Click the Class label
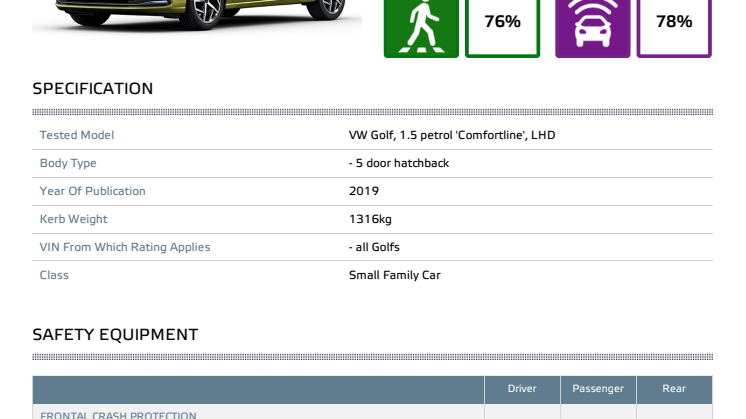This screenshot has height=419, width=746. point(54,275)
